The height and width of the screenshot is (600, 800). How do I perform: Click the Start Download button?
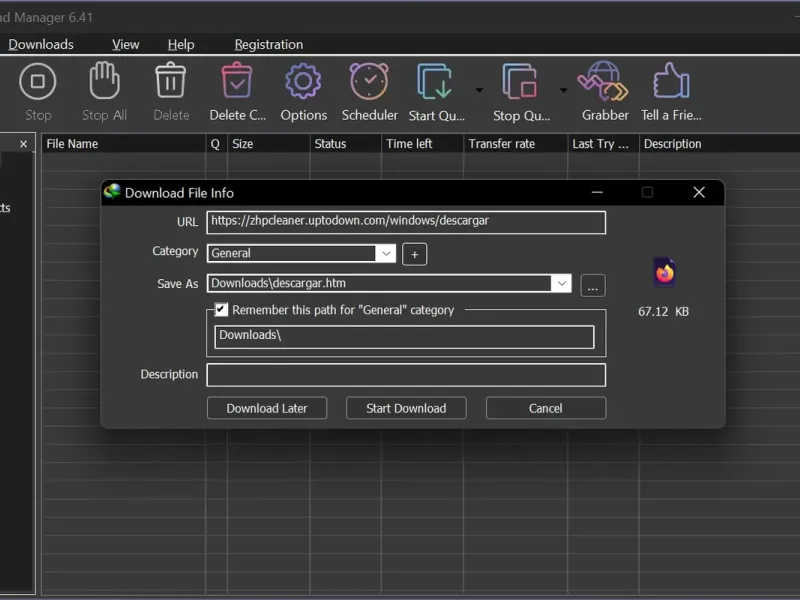click(406, 408)
